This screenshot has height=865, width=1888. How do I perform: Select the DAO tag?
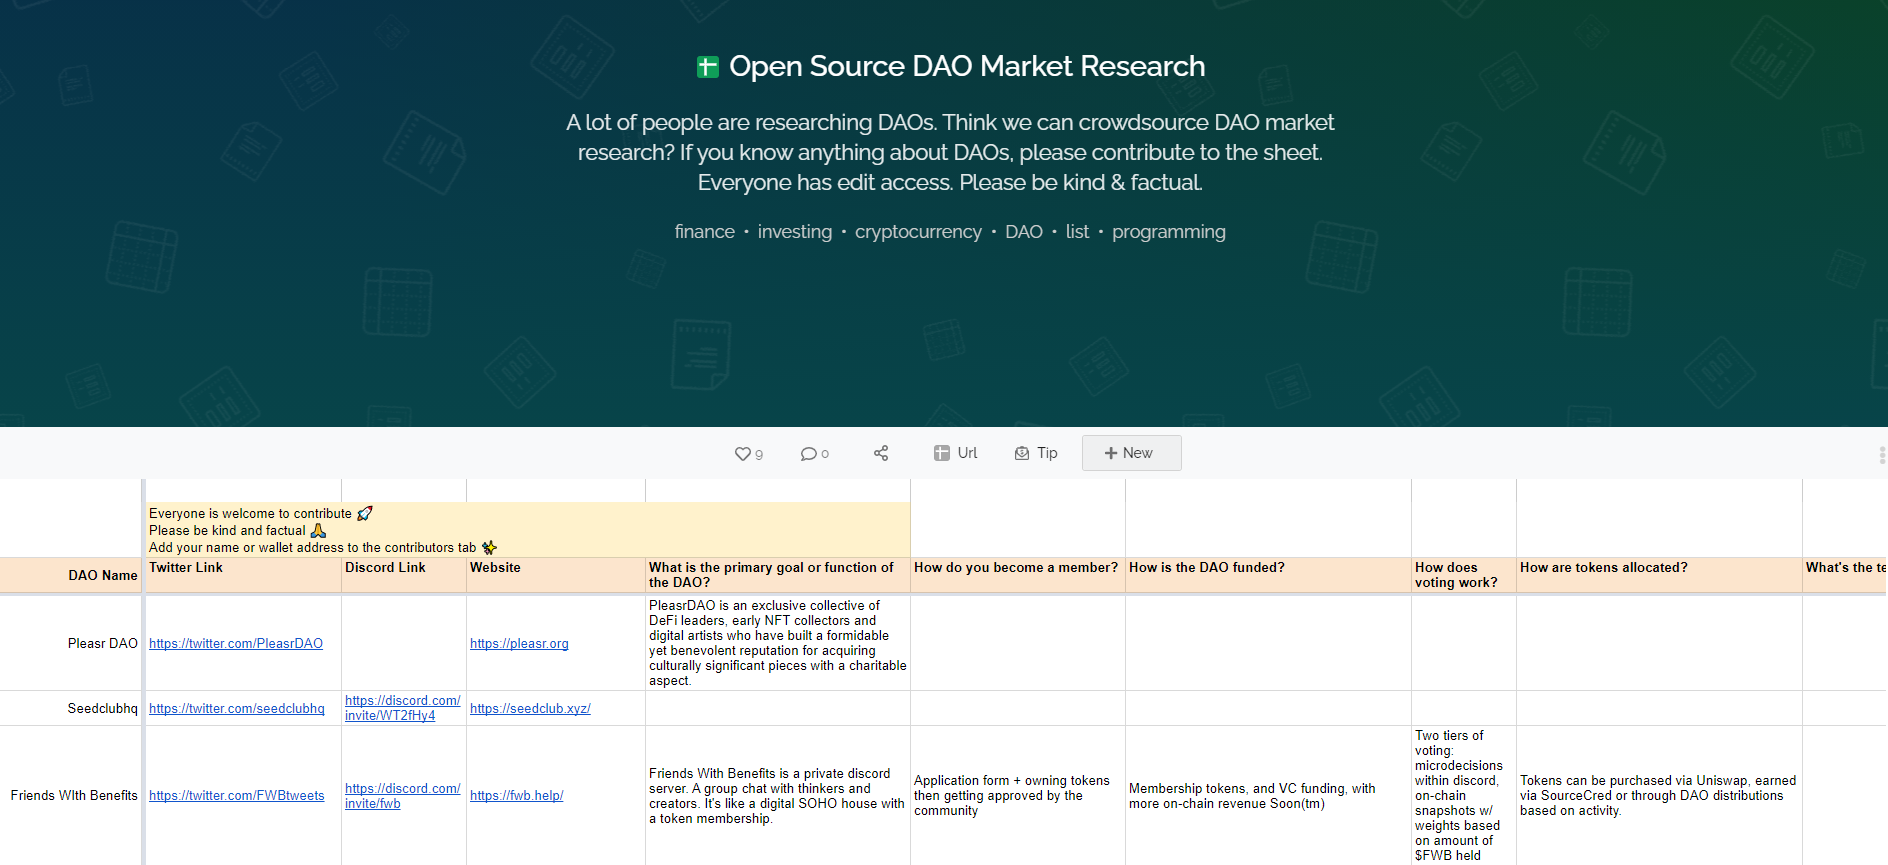(x=1023, y=232)
